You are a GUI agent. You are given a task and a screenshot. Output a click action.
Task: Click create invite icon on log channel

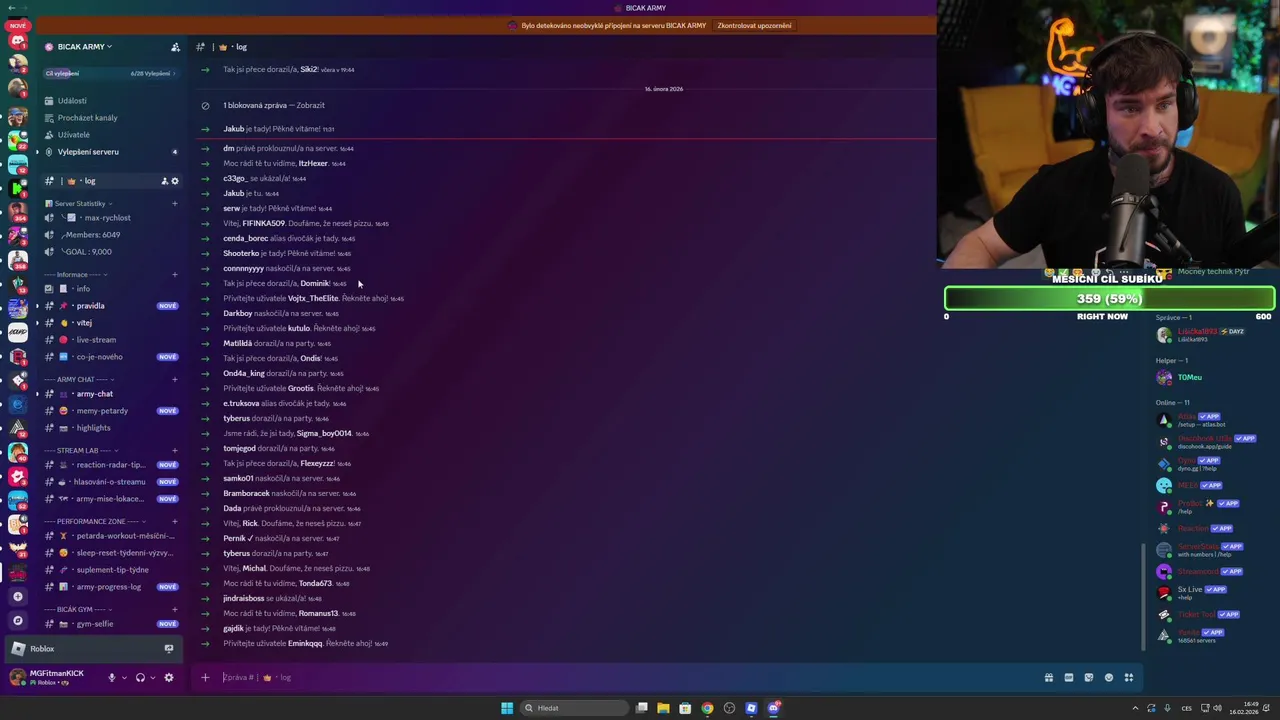(x=165, y=181)
